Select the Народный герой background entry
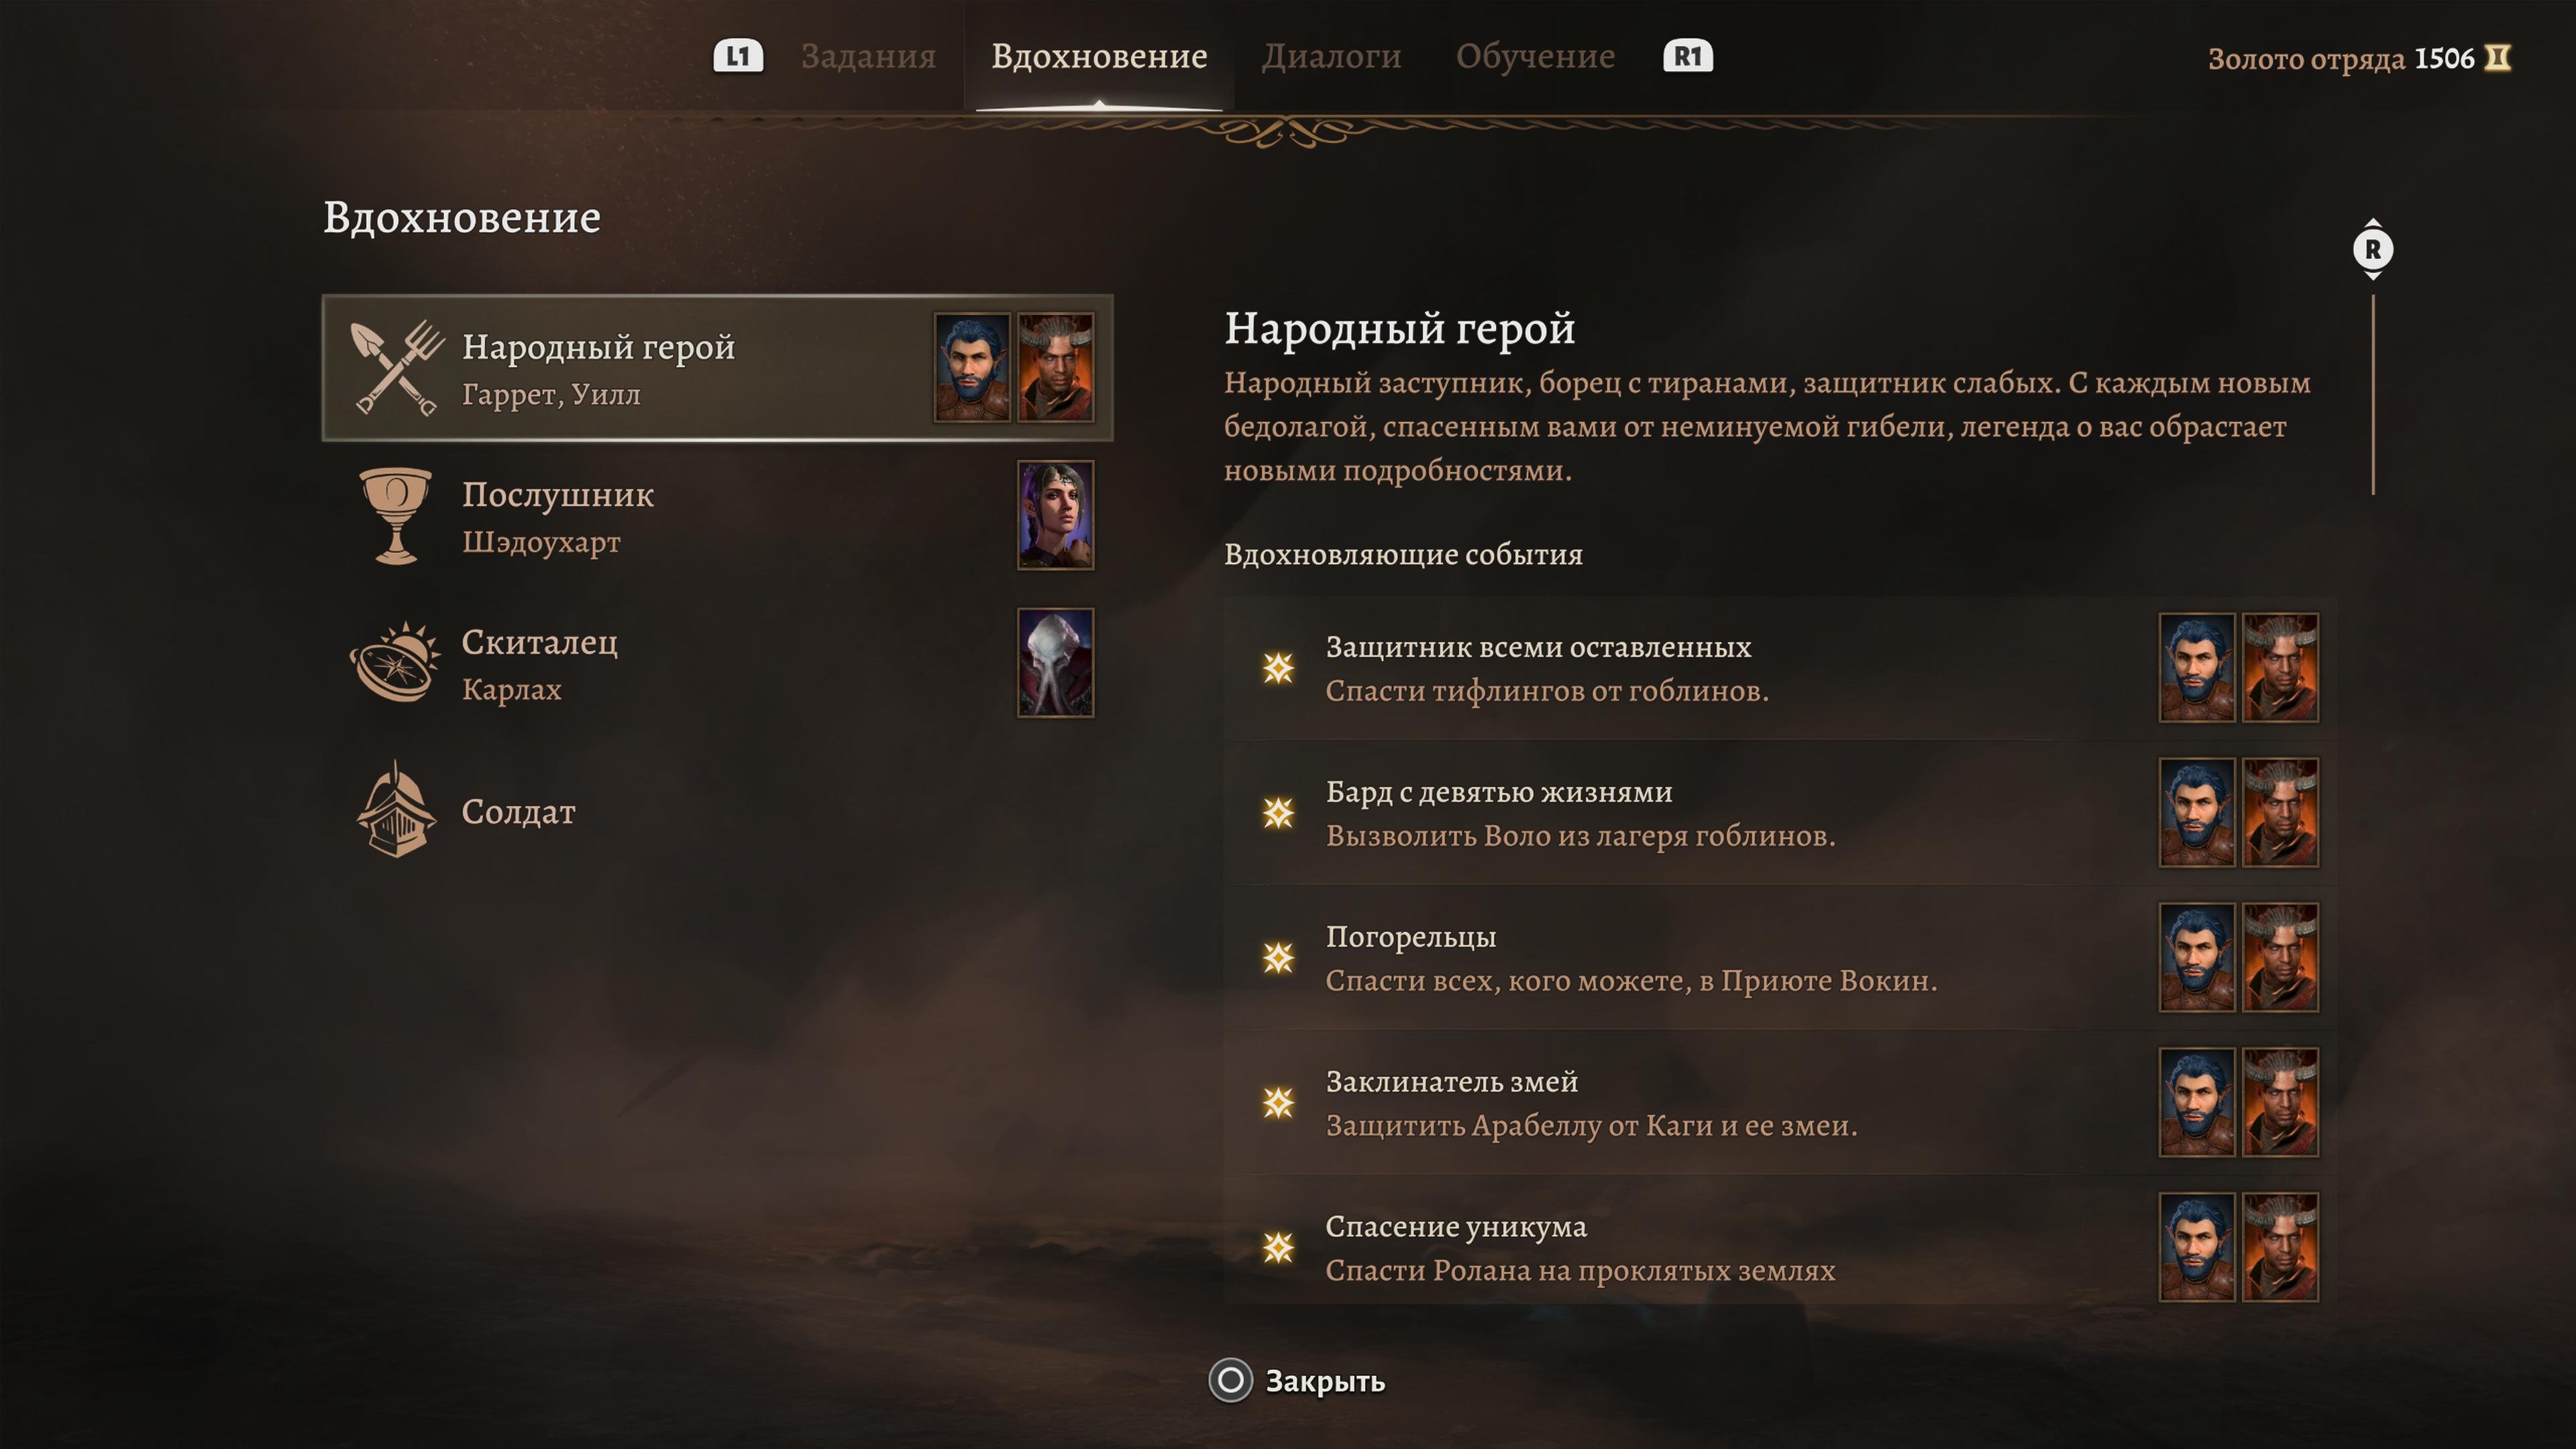 [718, 368]
